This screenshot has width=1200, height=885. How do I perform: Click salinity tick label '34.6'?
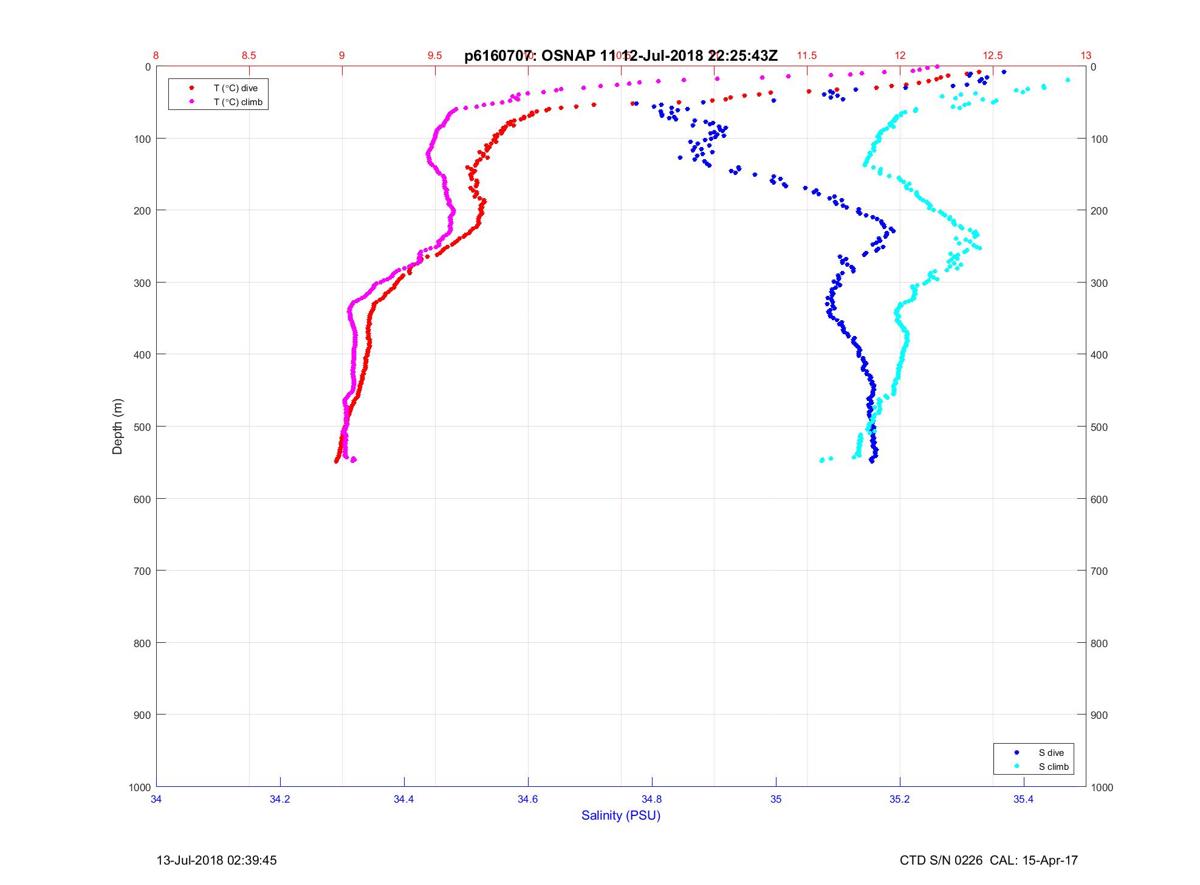[528, 799]
